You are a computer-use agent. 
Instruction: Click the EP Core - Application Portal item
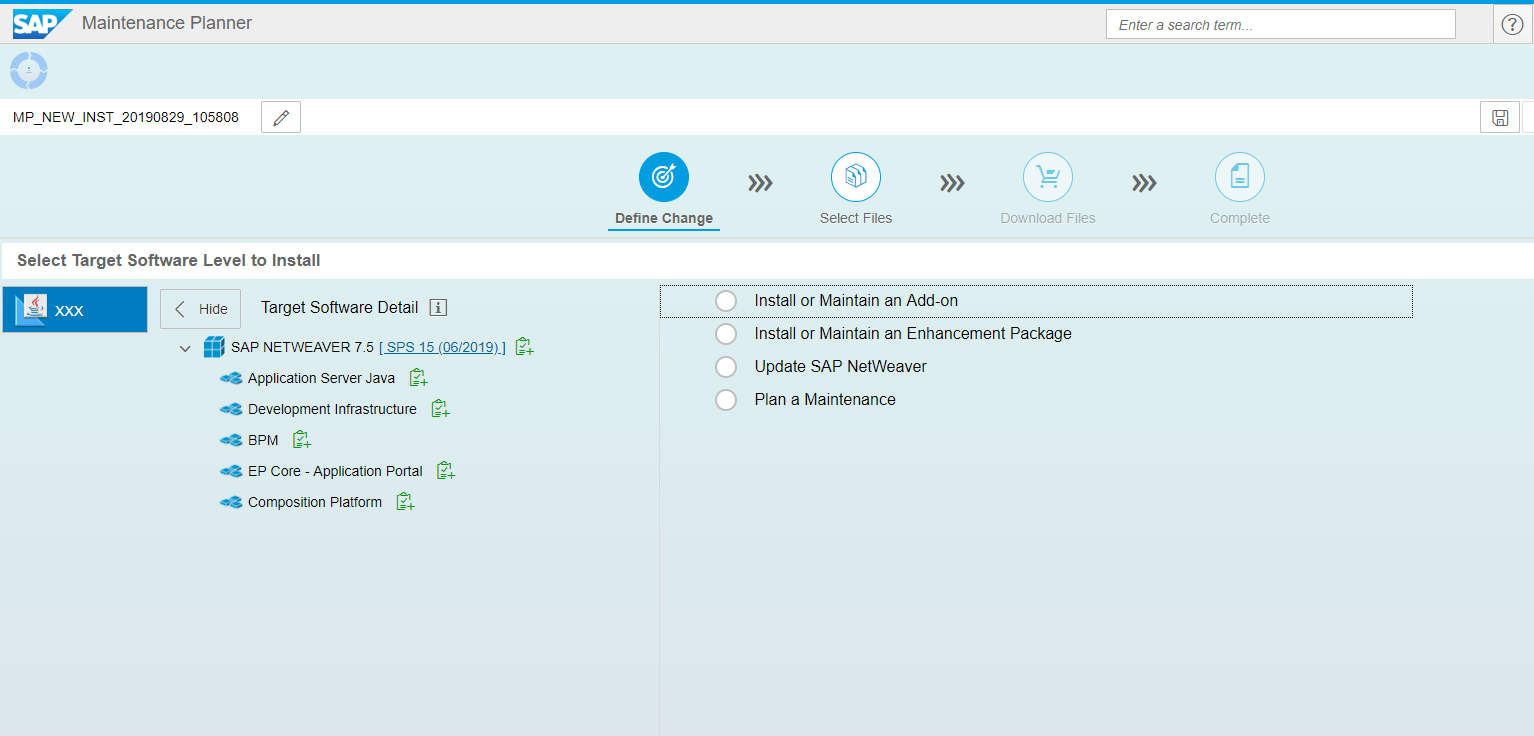[335, 471]
